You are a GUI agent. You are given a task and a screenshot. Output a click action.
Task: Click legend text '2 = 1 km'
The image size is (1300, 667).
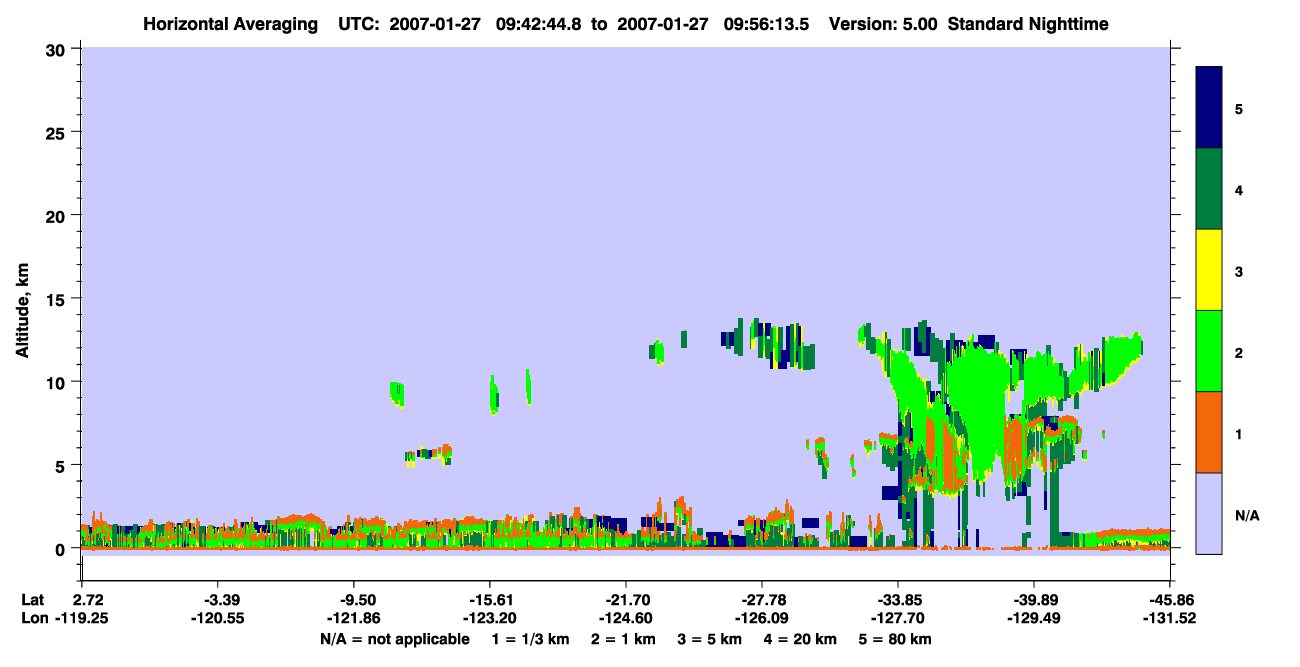pos(623,639)
